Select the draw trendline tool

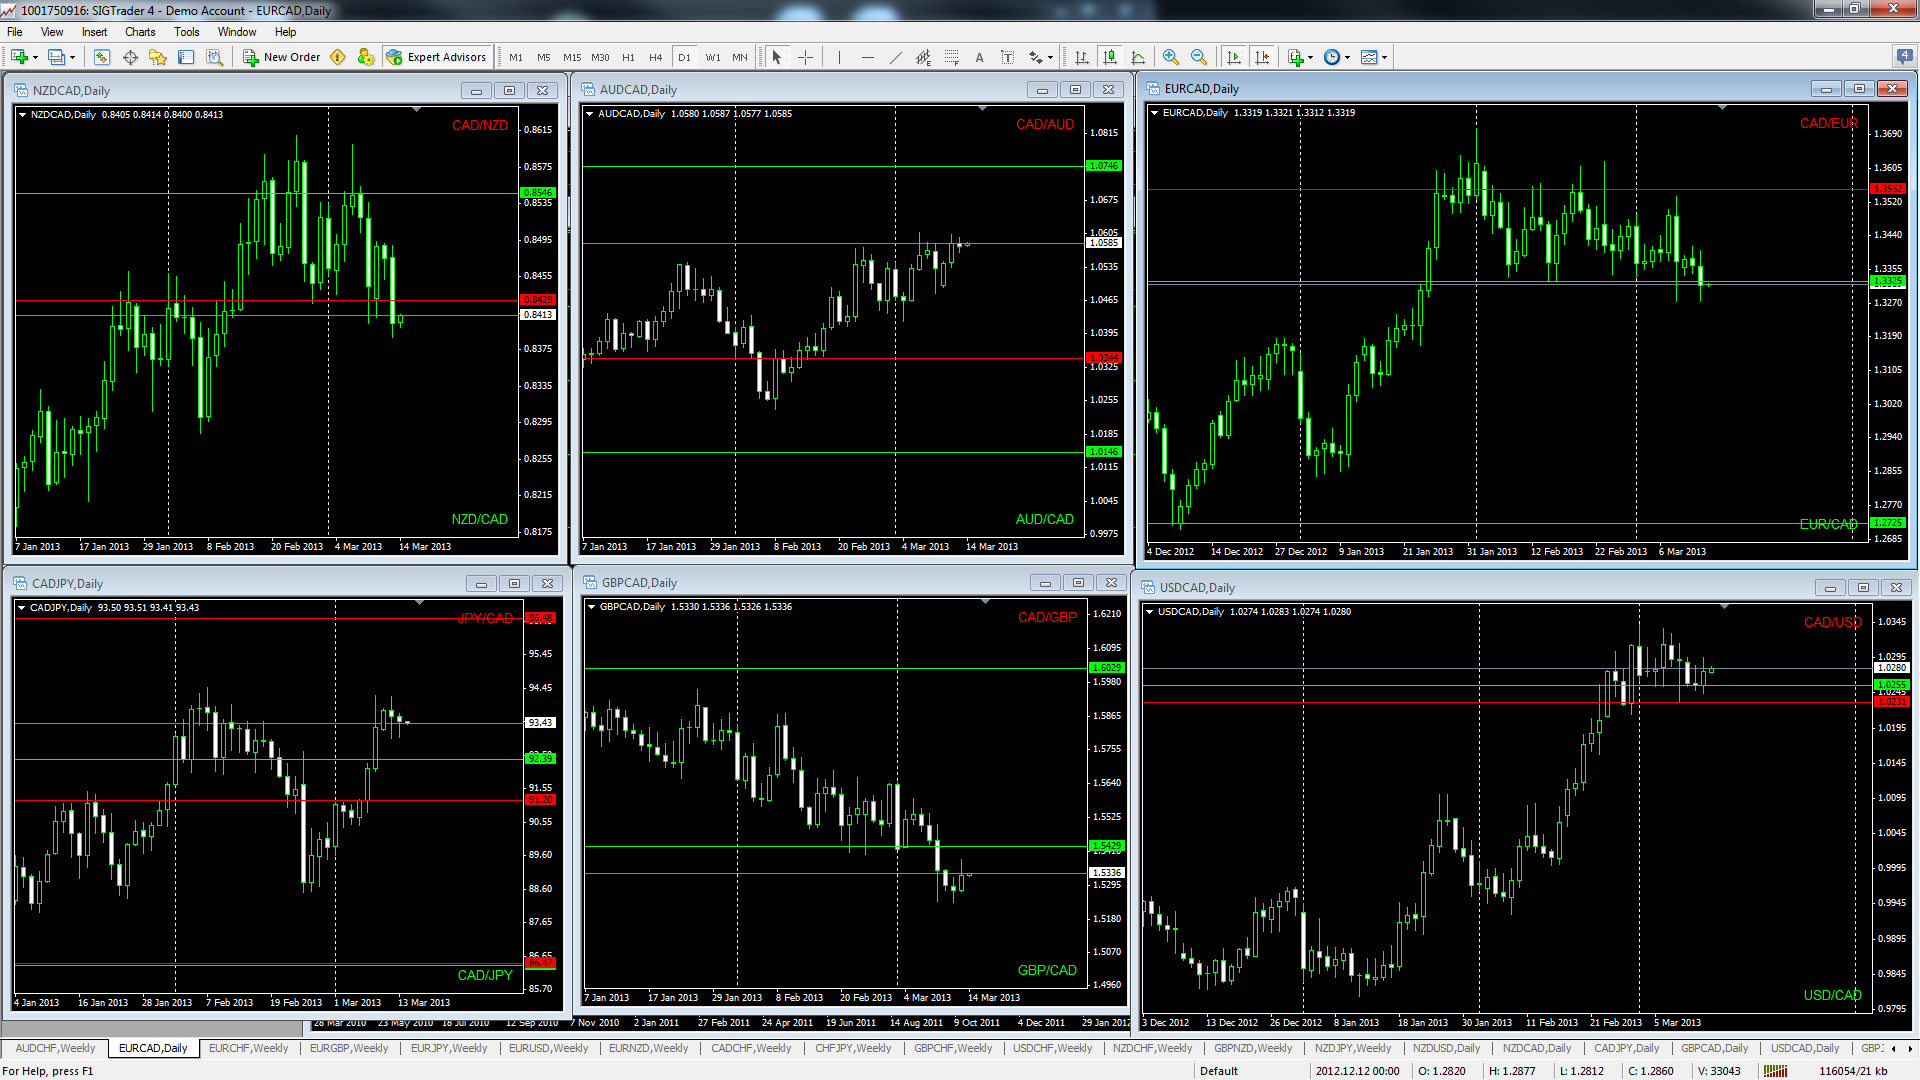895,57
